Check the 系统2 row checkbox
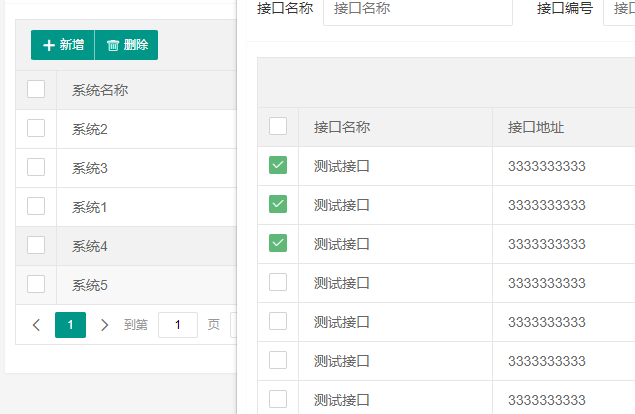Screen dimensions: 635x414 point(36,128)
